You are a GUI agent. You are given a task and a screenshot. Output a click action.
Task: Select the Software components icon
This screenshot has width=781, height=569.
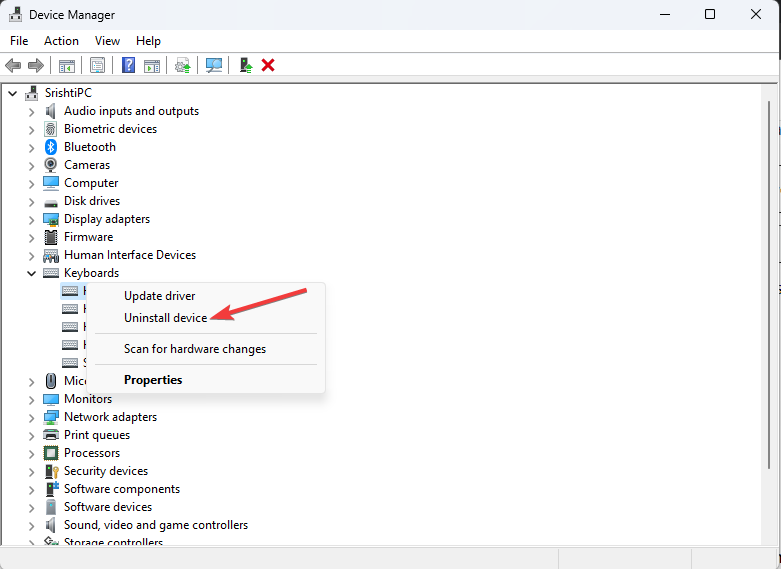[51, 489]
